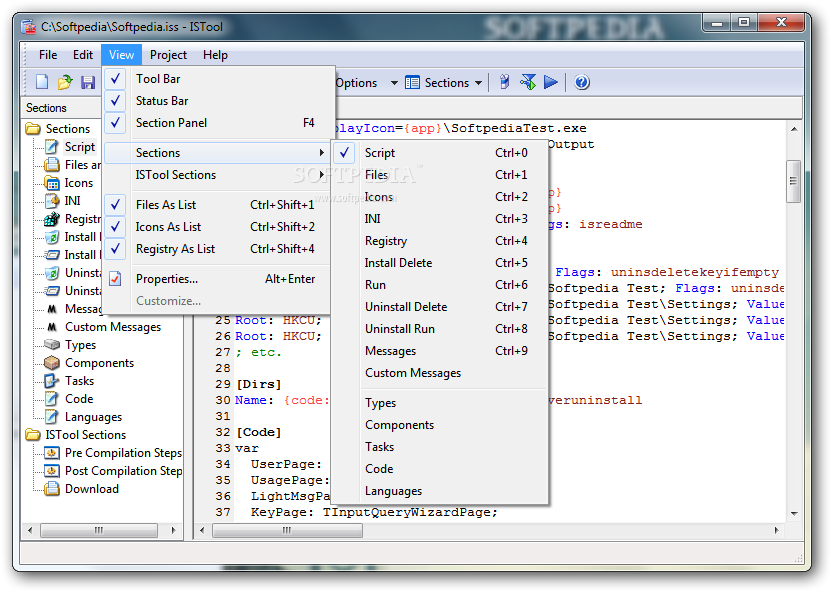Choose Messages Ctrl+9 in submenu
Image resolution: width=832 pixels, height=592 pixels.
[x=440, y=351]
